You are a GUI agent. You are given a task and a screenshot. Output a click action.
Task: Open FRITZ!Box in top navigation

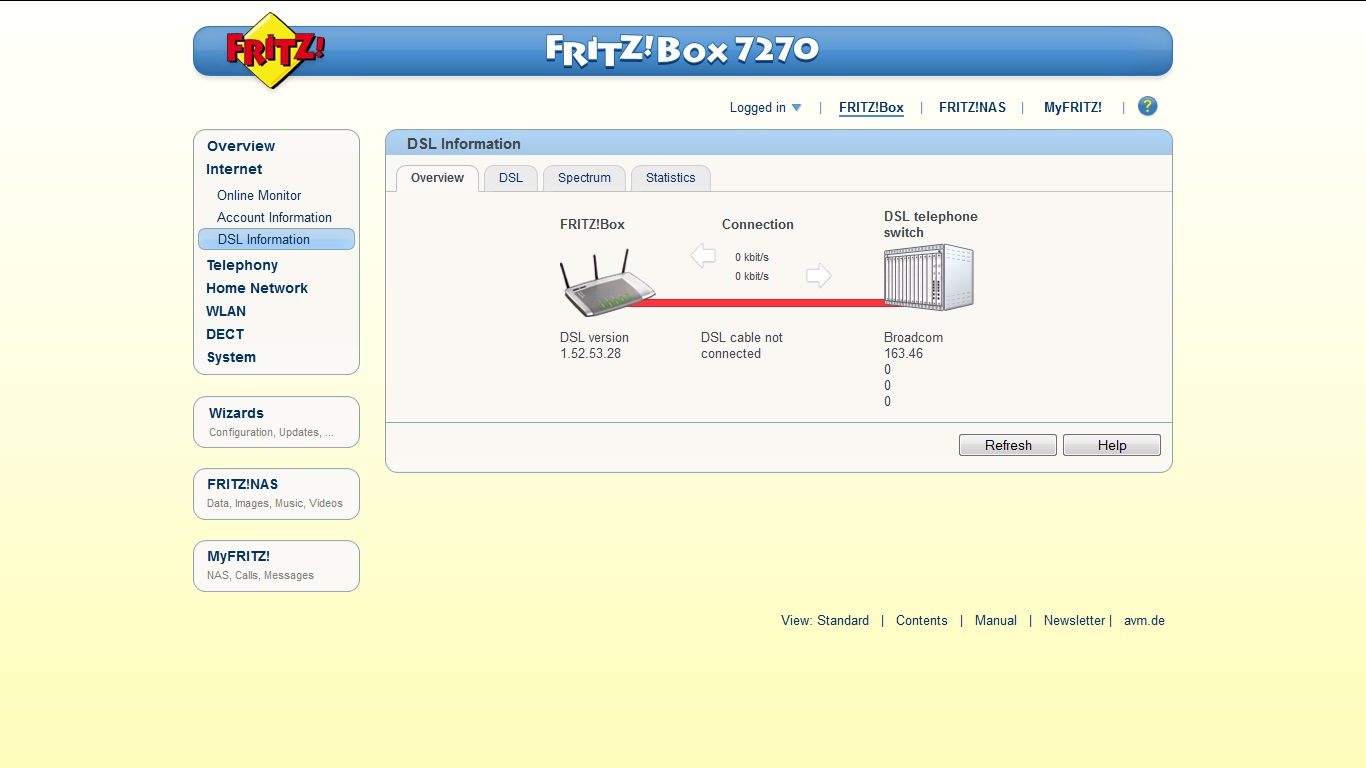pos(871,108)
